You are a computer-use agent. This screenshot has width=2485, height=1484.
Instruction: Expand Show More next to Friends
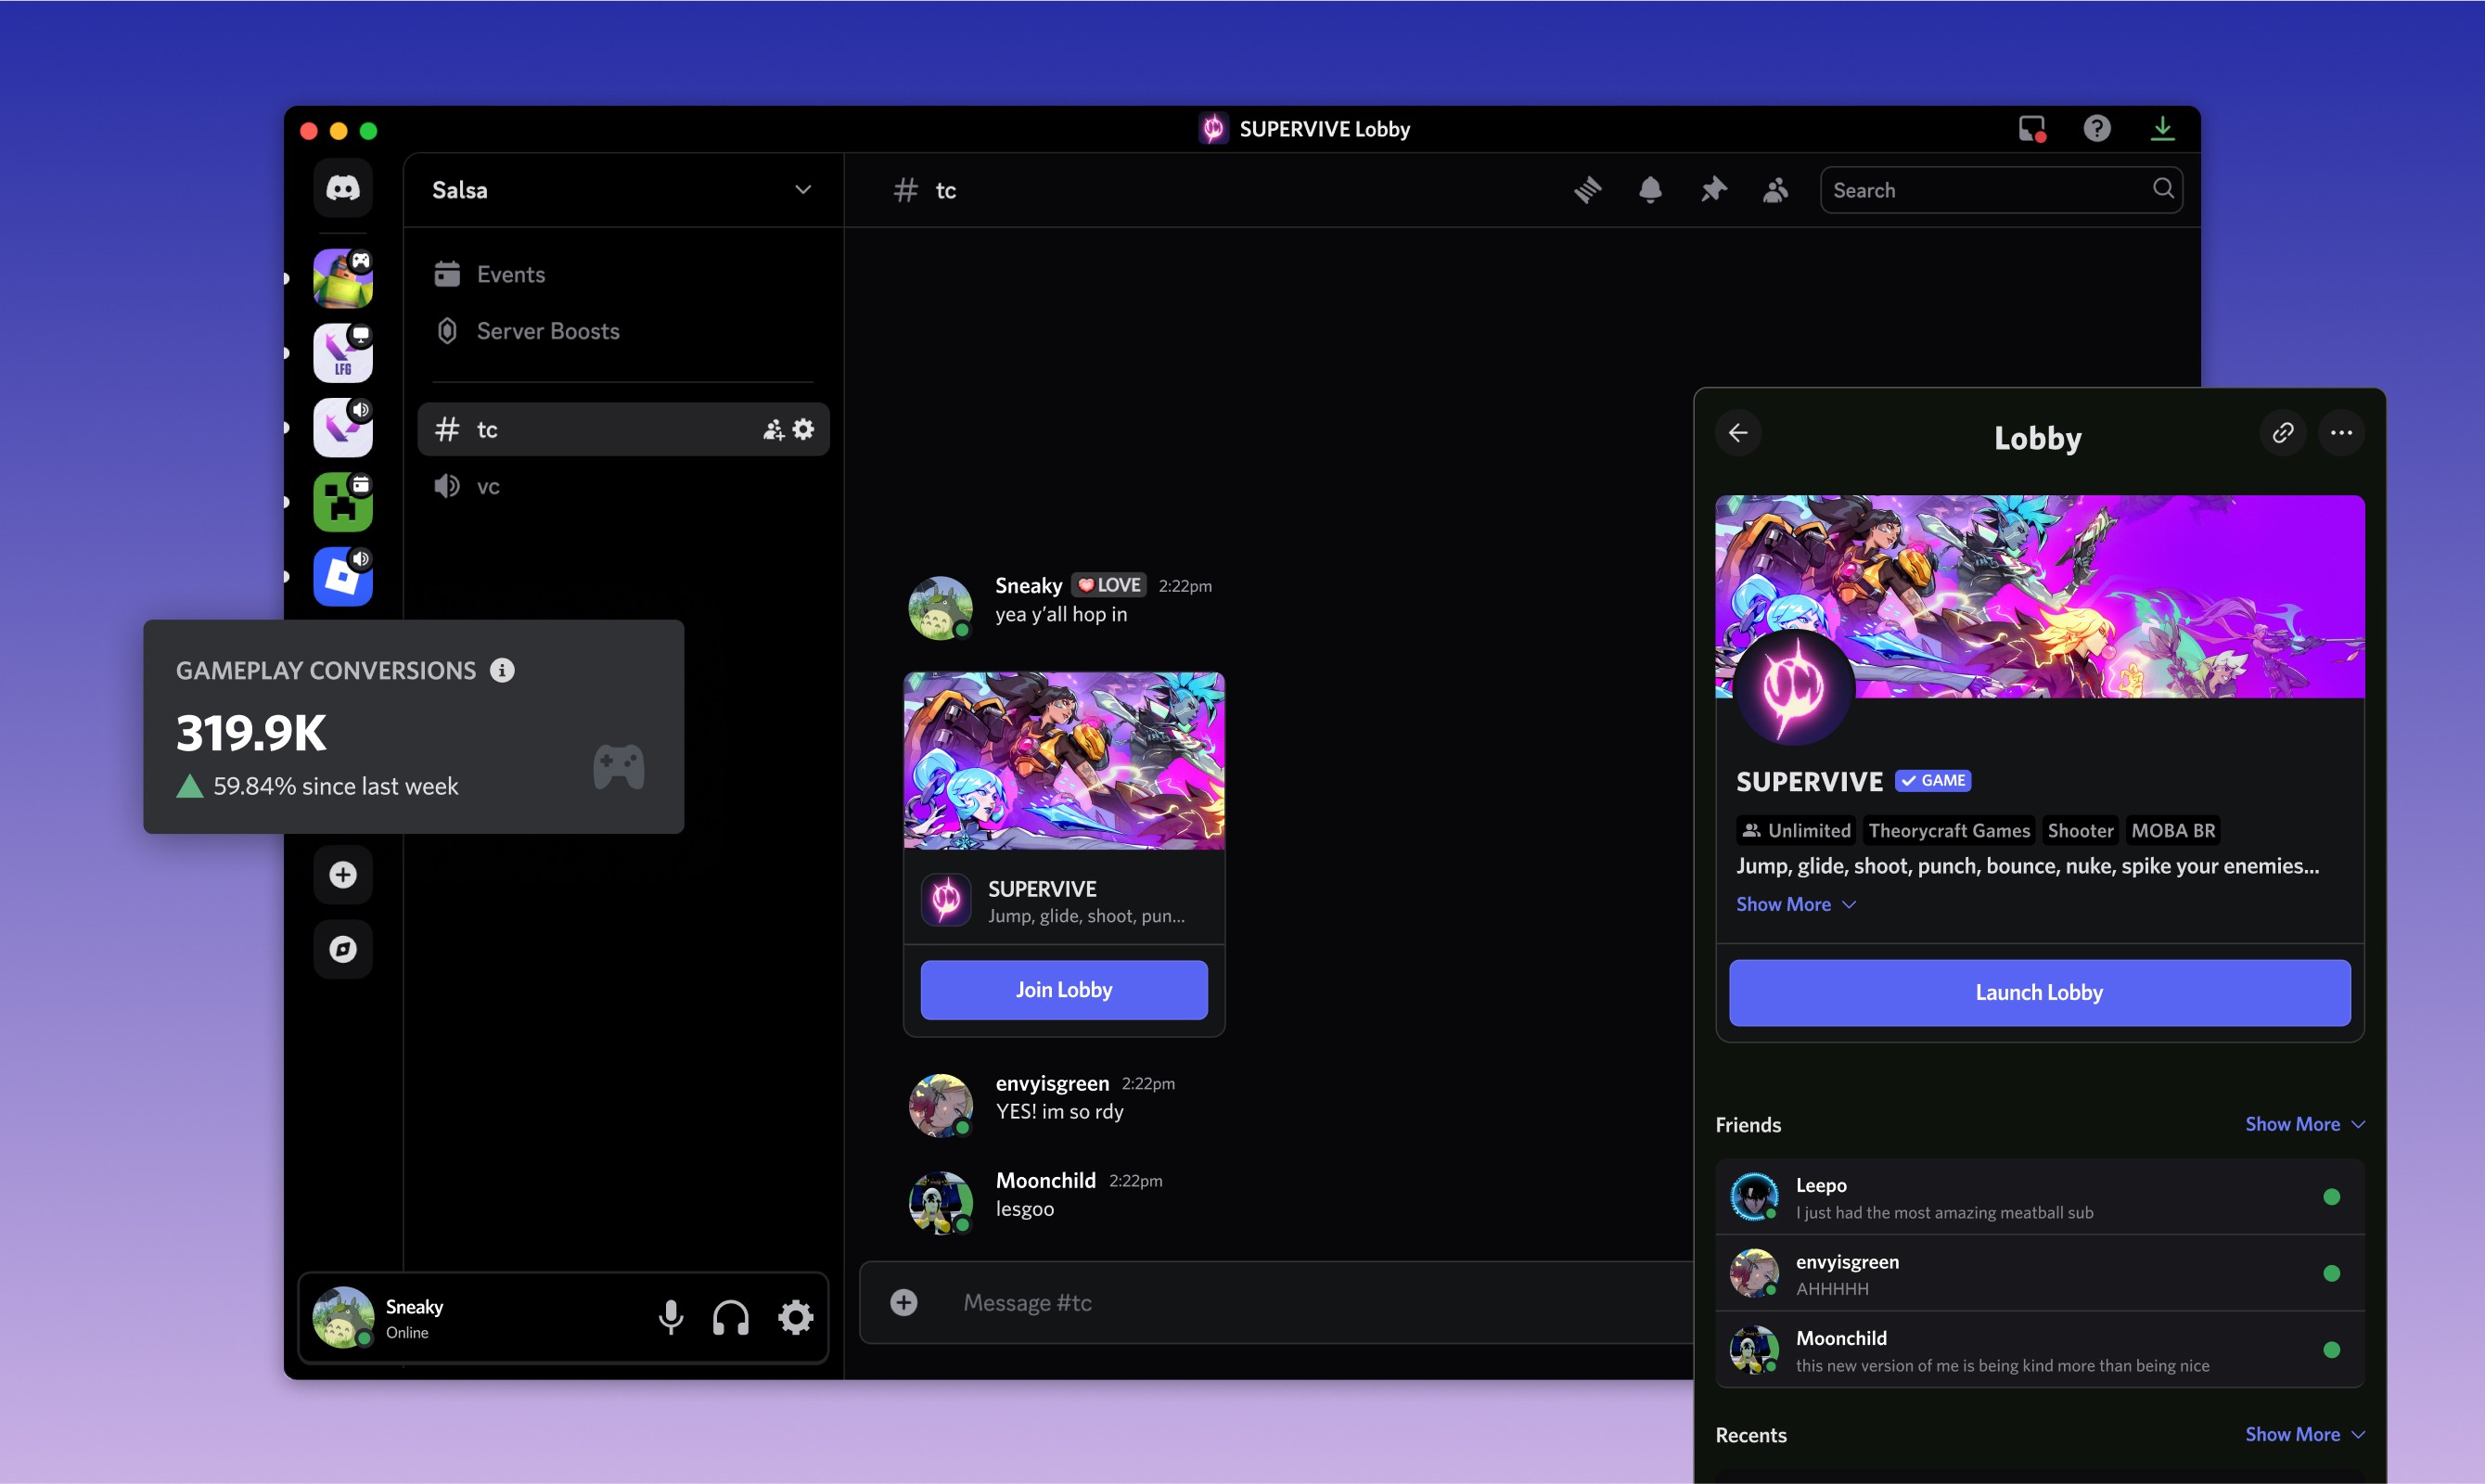(x=2303, y=1124)
